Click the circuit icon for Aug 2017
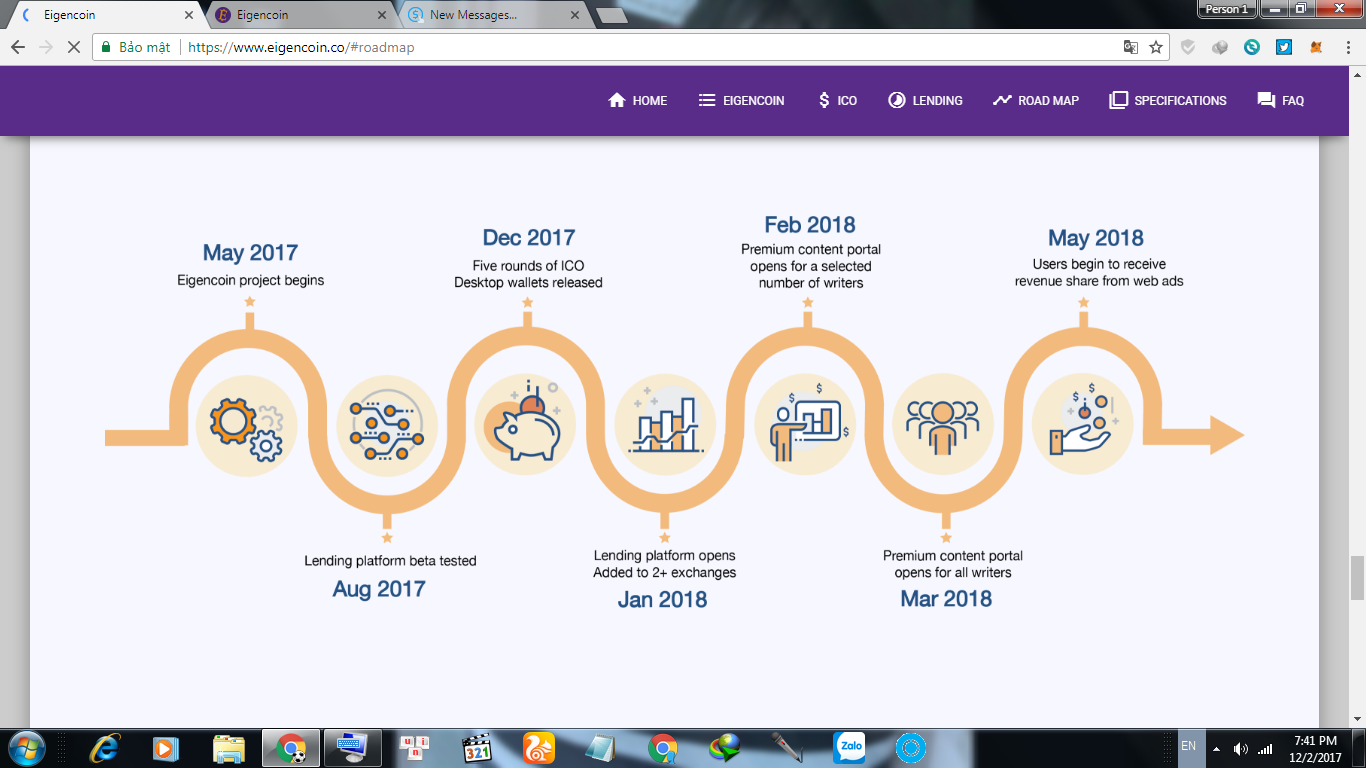The height and width of the screenshot is (768, 1366). 387,426
